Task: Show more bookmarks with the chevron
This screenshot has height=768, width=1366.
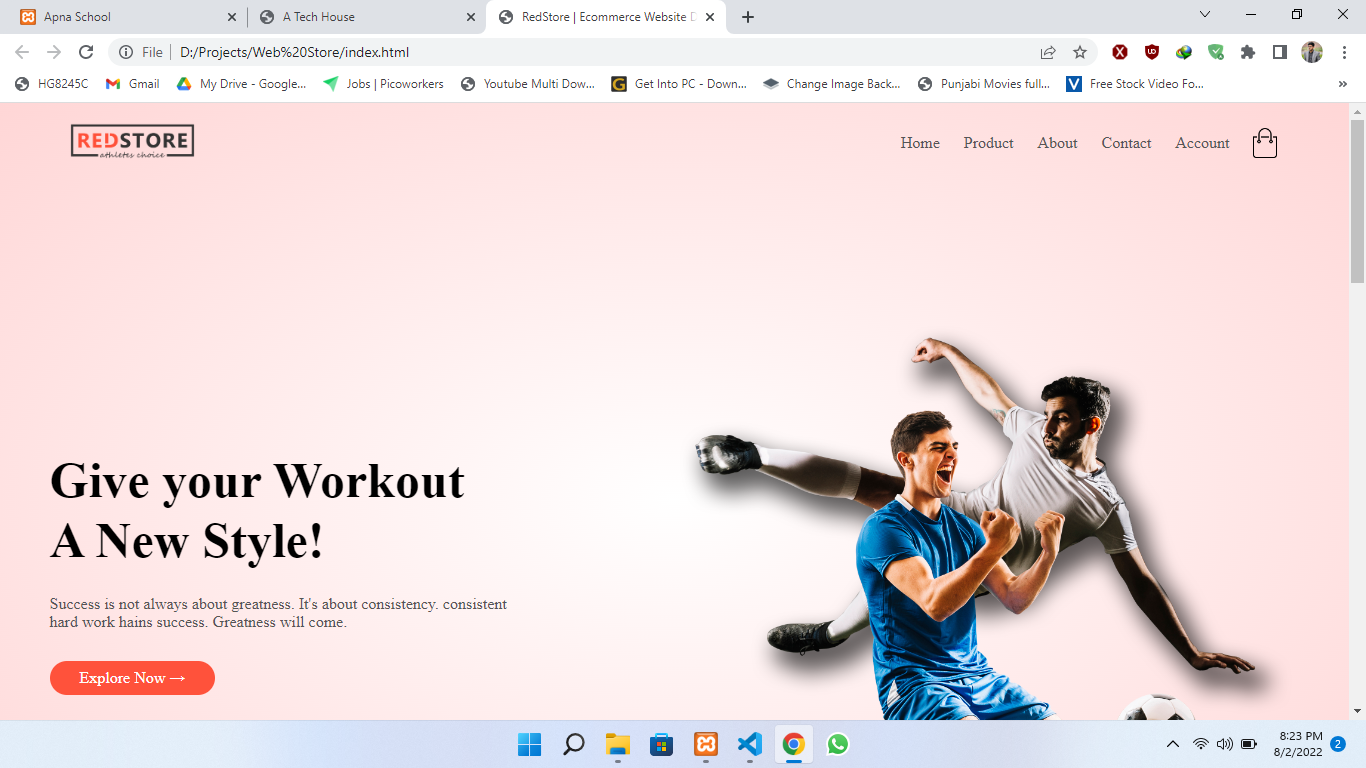Action: coord(1342,84)
